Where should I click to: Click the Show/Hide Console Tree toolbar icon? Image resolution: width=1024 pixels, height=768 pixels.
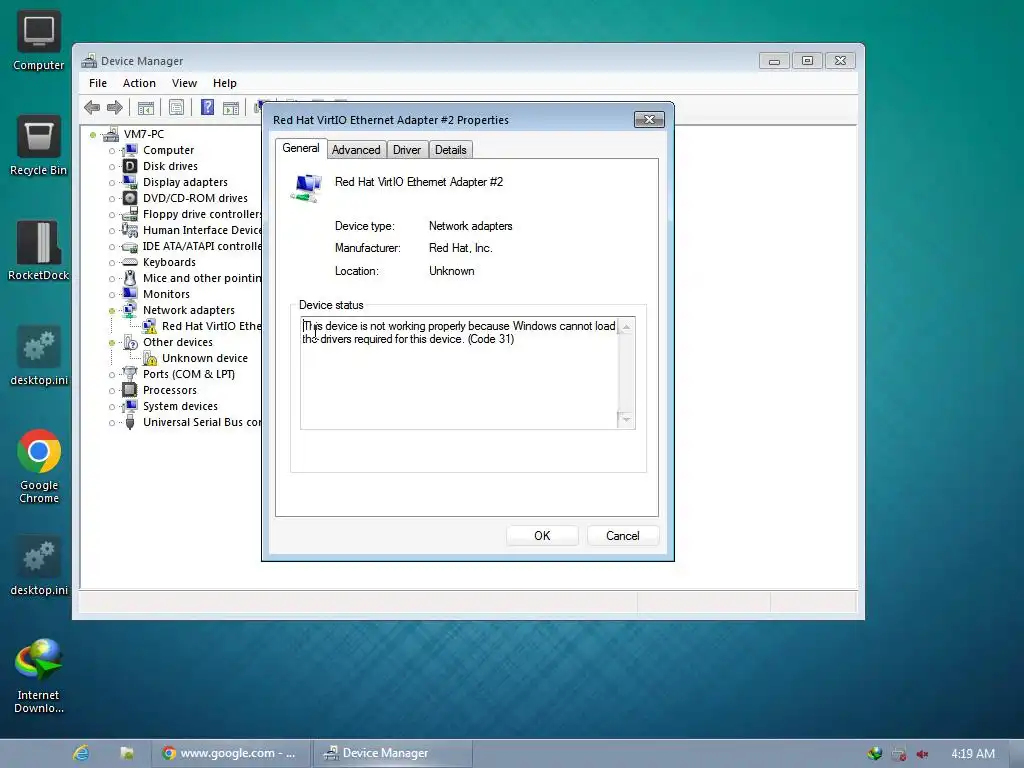click(x=146, y=107)
